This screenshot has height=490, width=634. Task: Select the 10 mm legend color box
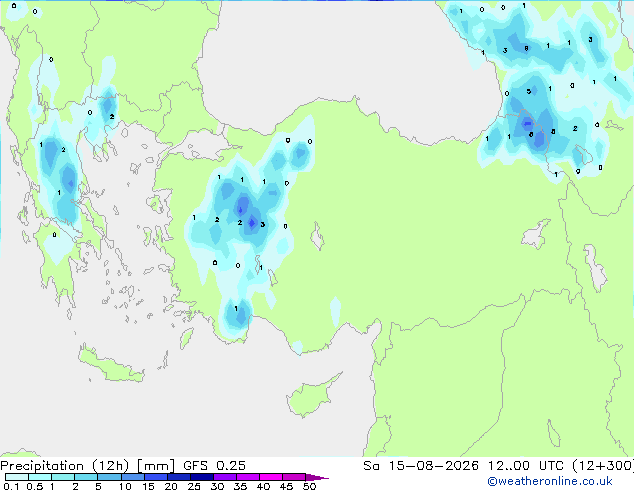(133, 477)
